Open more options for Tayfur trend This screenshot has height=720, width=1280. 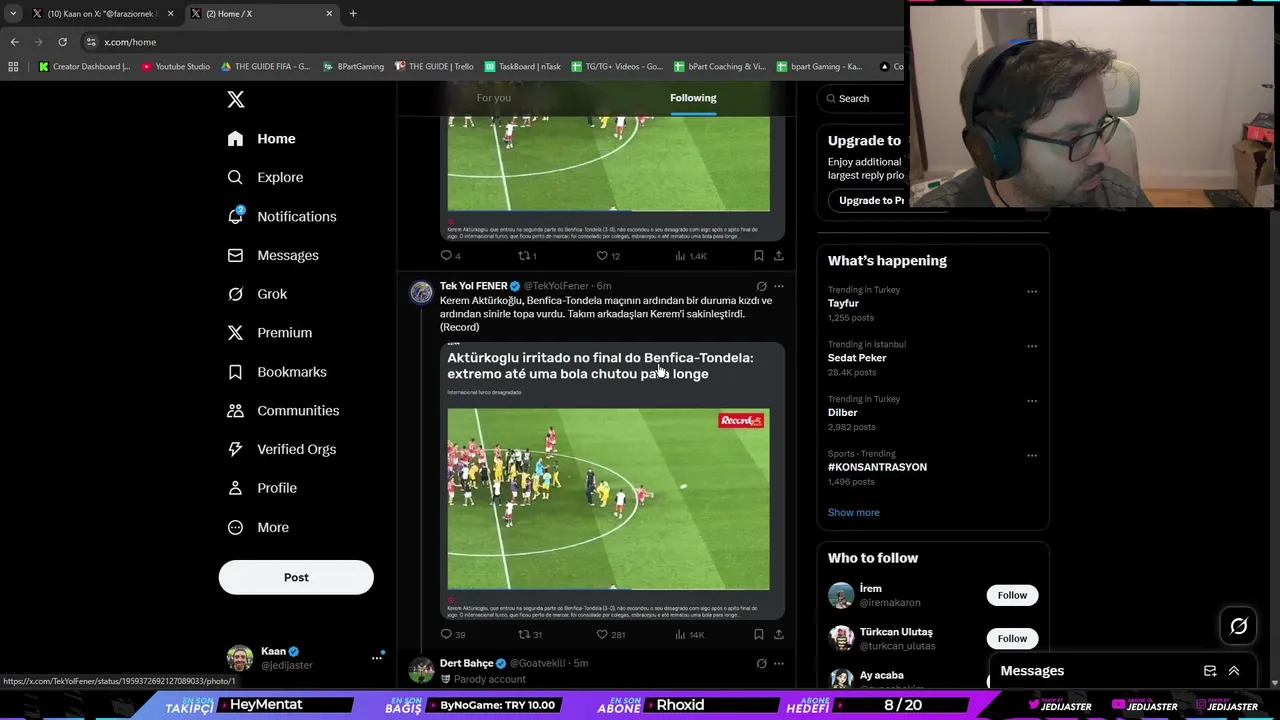(x=1032, y=292)
